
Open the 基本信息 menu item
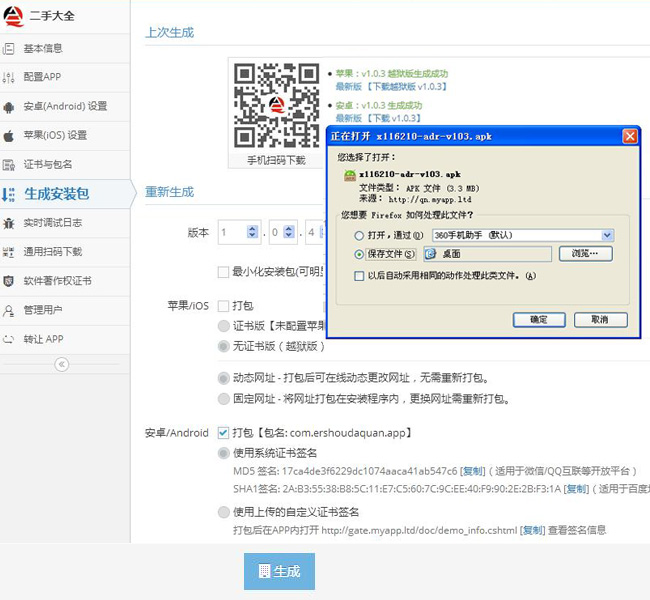coord(65,49)
